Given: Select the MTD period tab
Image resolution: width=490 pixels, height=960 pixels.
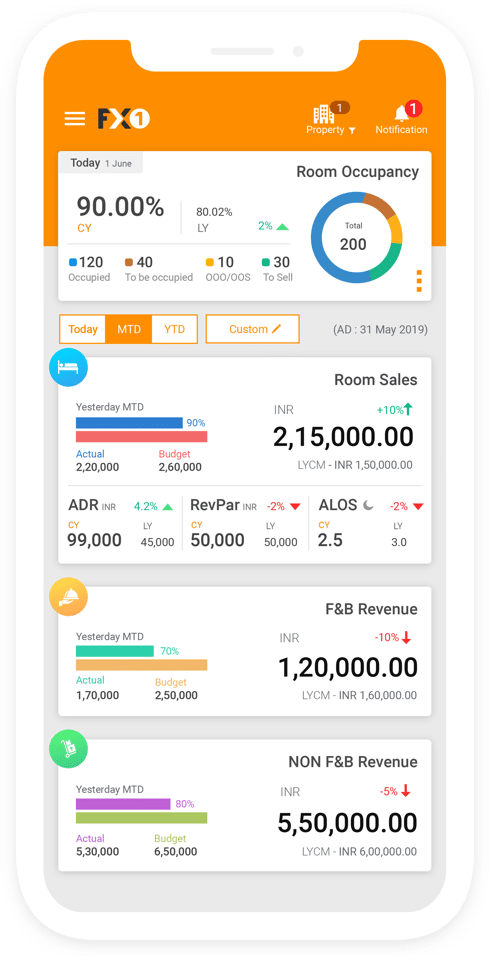Looking at the screenshot, I should click(x=129, y=329).
